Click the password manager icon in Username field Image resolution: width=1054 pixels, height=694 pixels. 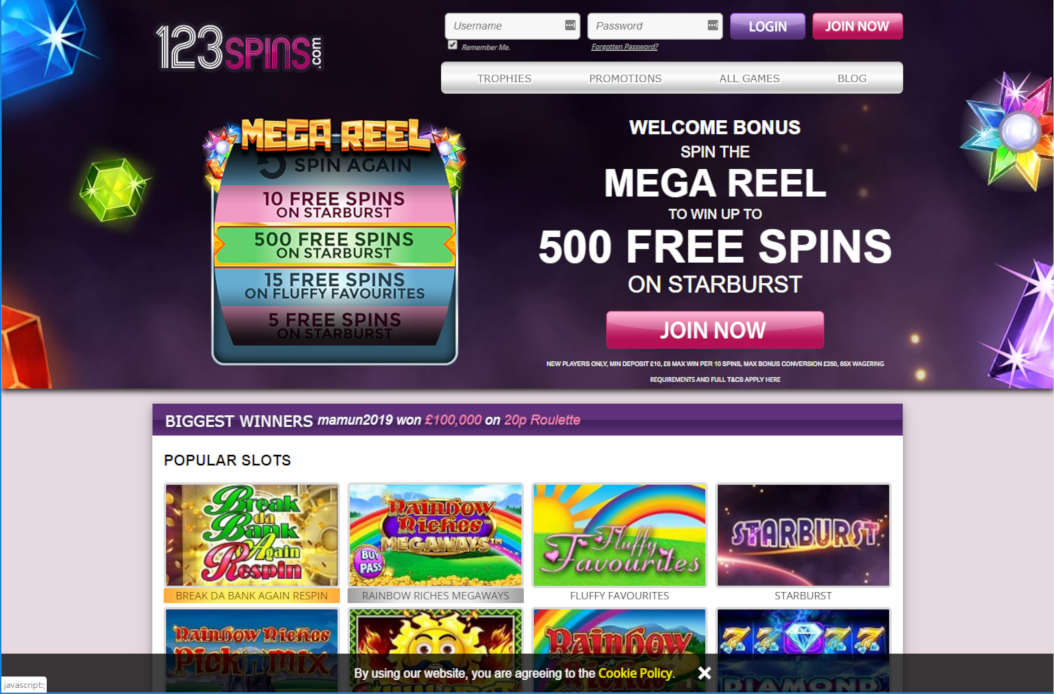(570, 26)
